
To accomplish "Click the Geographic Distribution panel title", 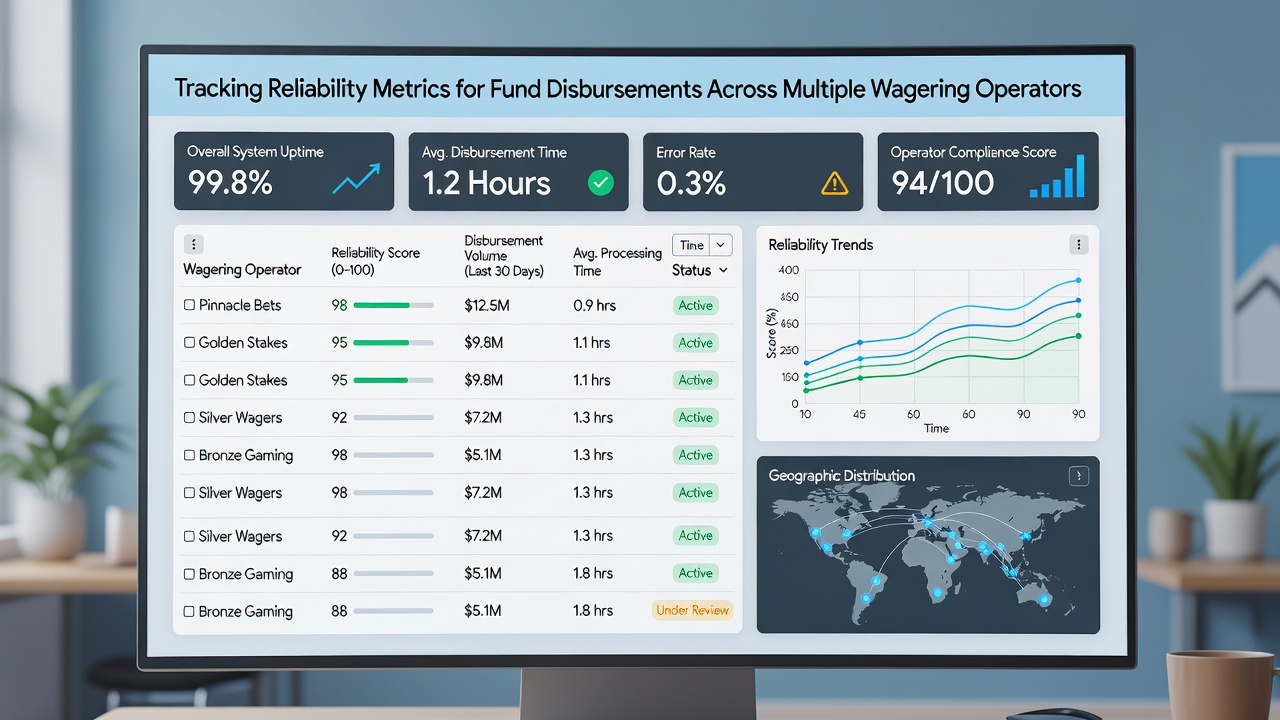I will click(841, 476).
